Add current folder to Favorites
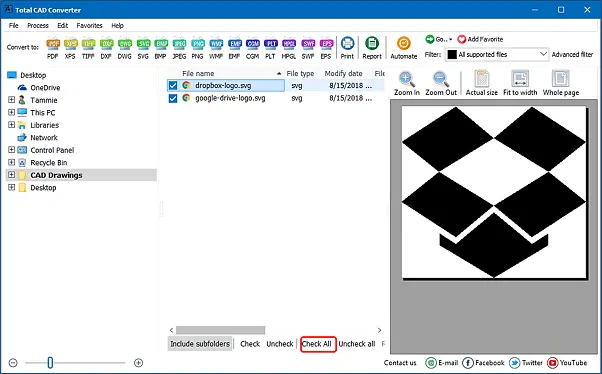The width and height of the screenshot is (602, 374). (x=480, y=39)
